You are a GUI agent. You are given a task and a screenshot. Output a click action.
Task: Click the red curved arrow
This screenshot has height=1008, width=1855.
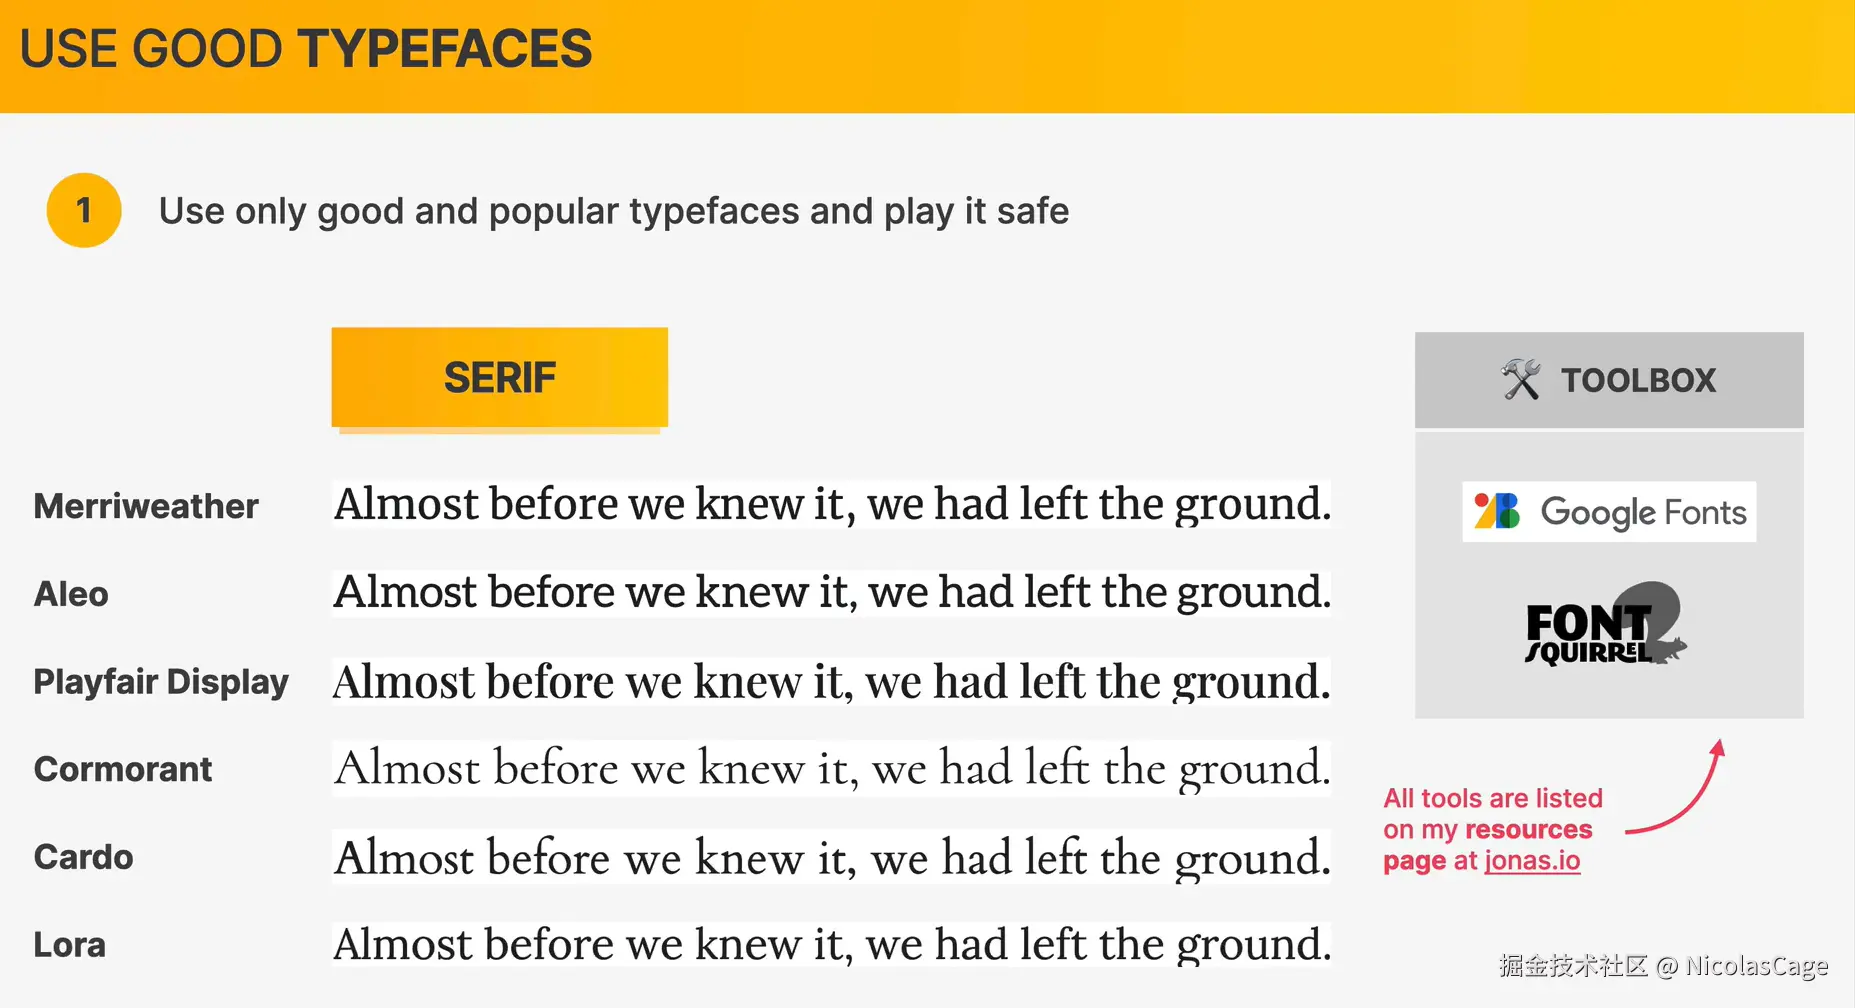1680,795
